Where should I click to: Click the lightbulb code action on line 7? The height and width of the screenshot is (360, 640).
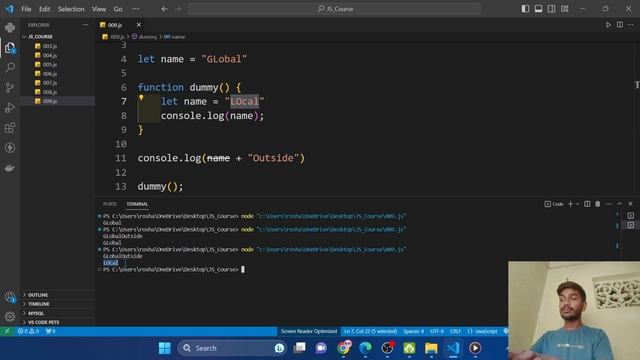tap(141, 98)
